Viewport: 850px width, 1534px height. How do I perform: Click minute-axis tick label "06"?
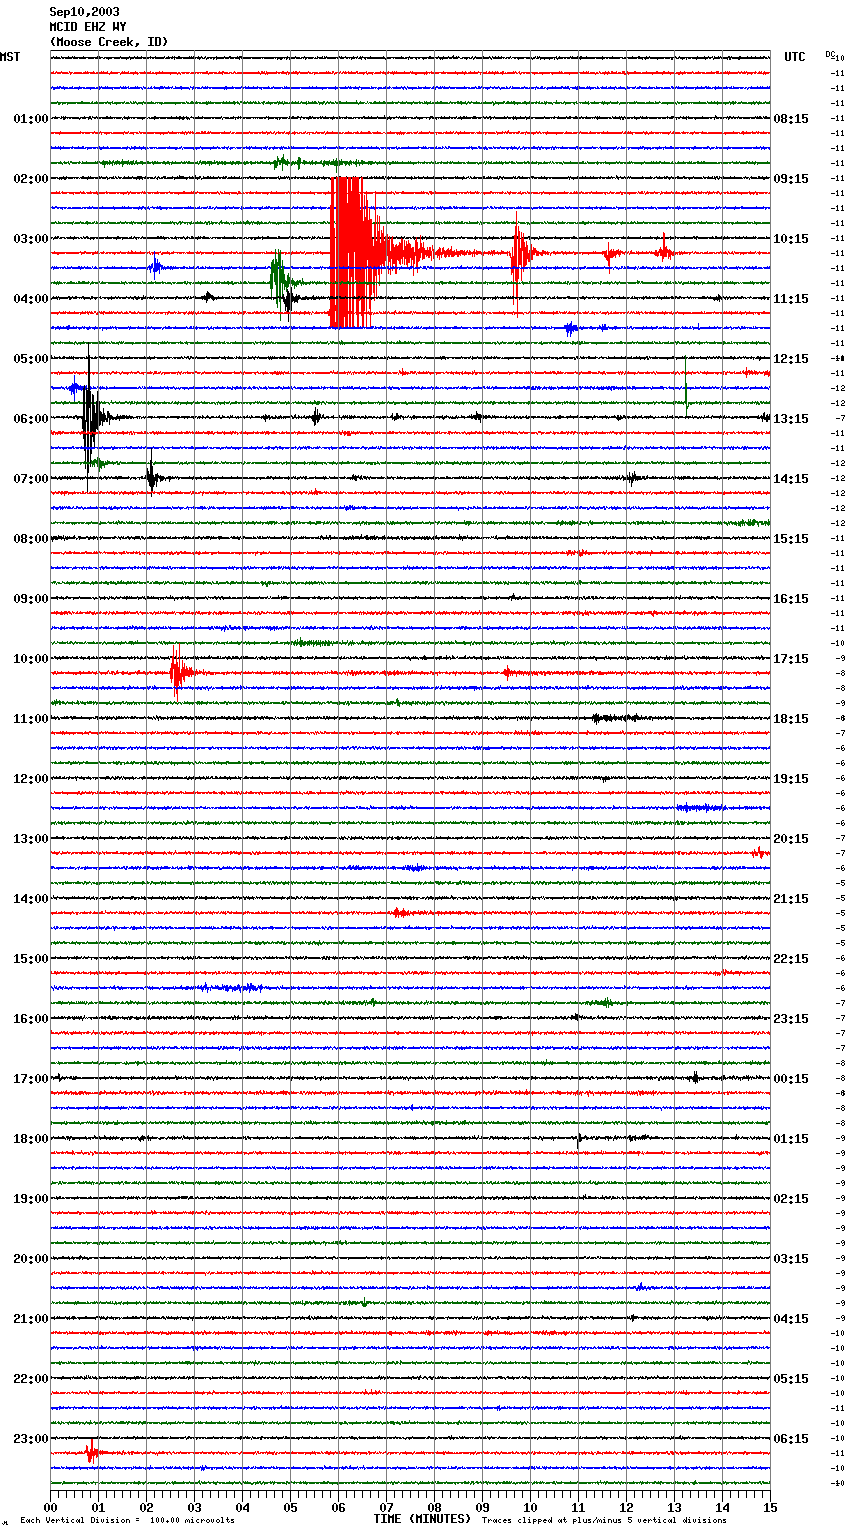(x=338, y=1507)
